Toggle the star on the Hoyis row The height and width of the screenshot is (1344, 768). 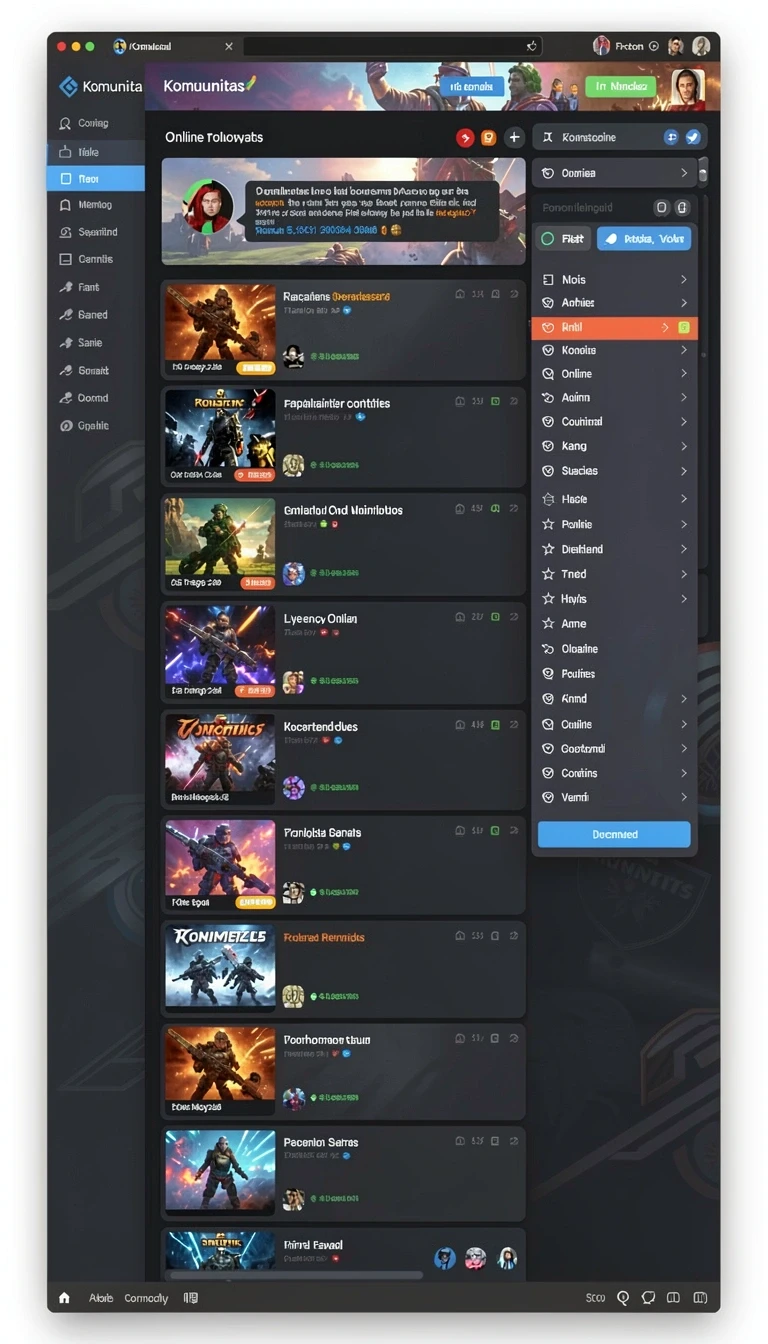tap(548, 599)
